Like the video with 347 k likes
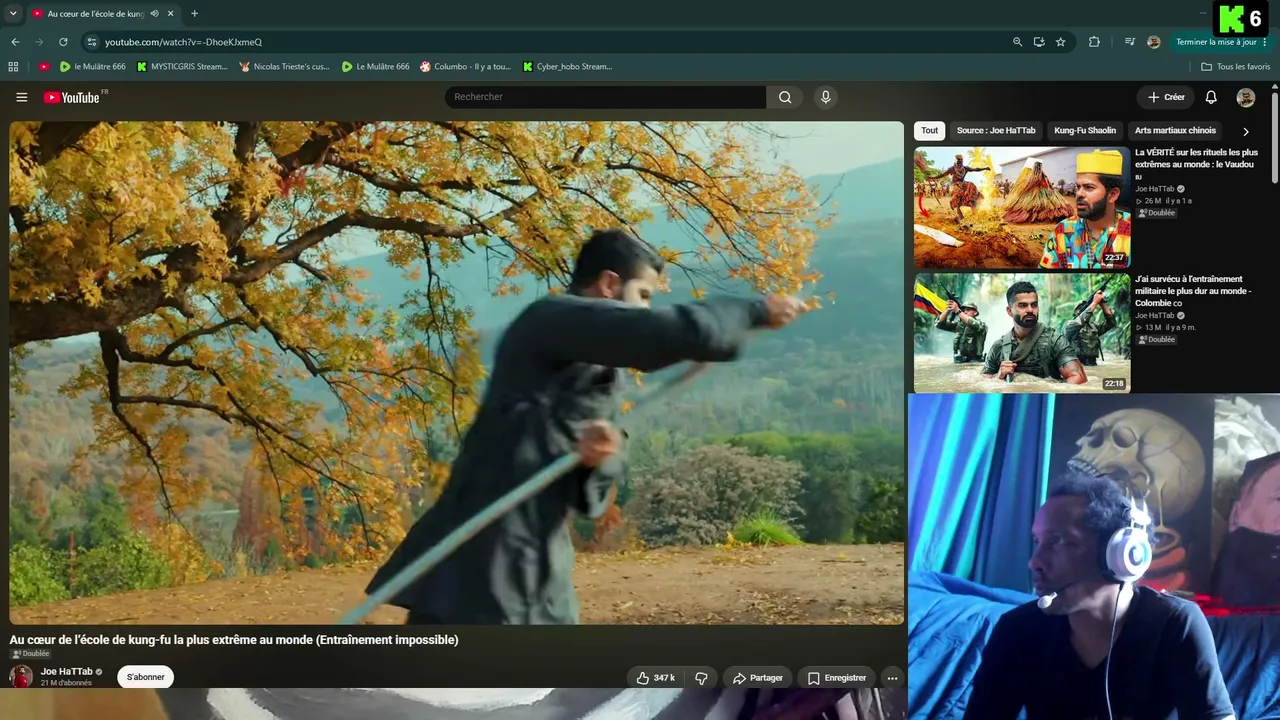Viewport: 1280px width, 720px height. 655,678
